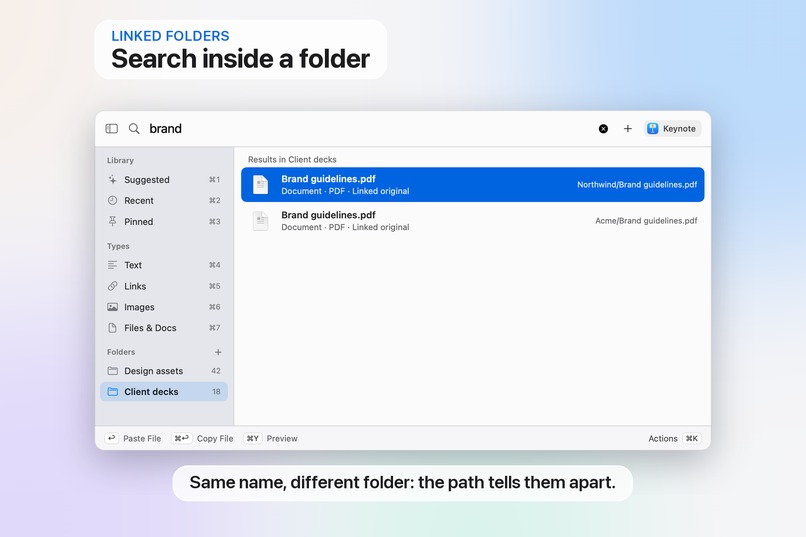Click the text lines icon beside Text
This screenshot has height=537, width=806.
113,265
